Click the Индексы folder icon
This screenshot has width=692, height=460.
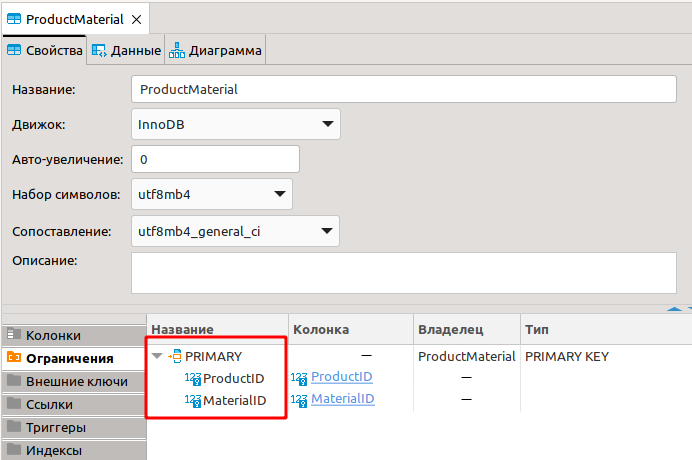coord(13,450)
